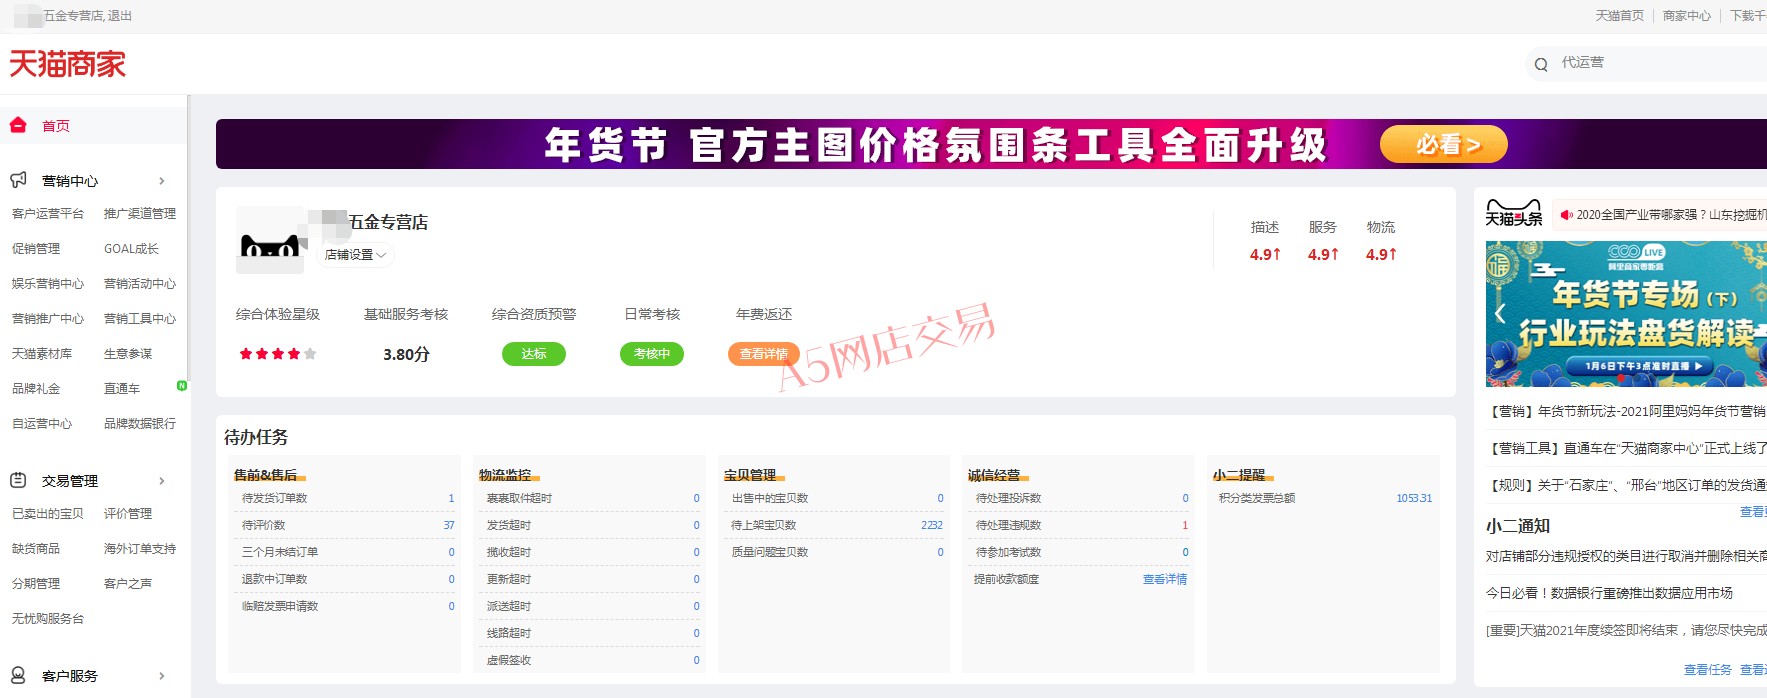Click the 发货超时 row

point(591,525)
